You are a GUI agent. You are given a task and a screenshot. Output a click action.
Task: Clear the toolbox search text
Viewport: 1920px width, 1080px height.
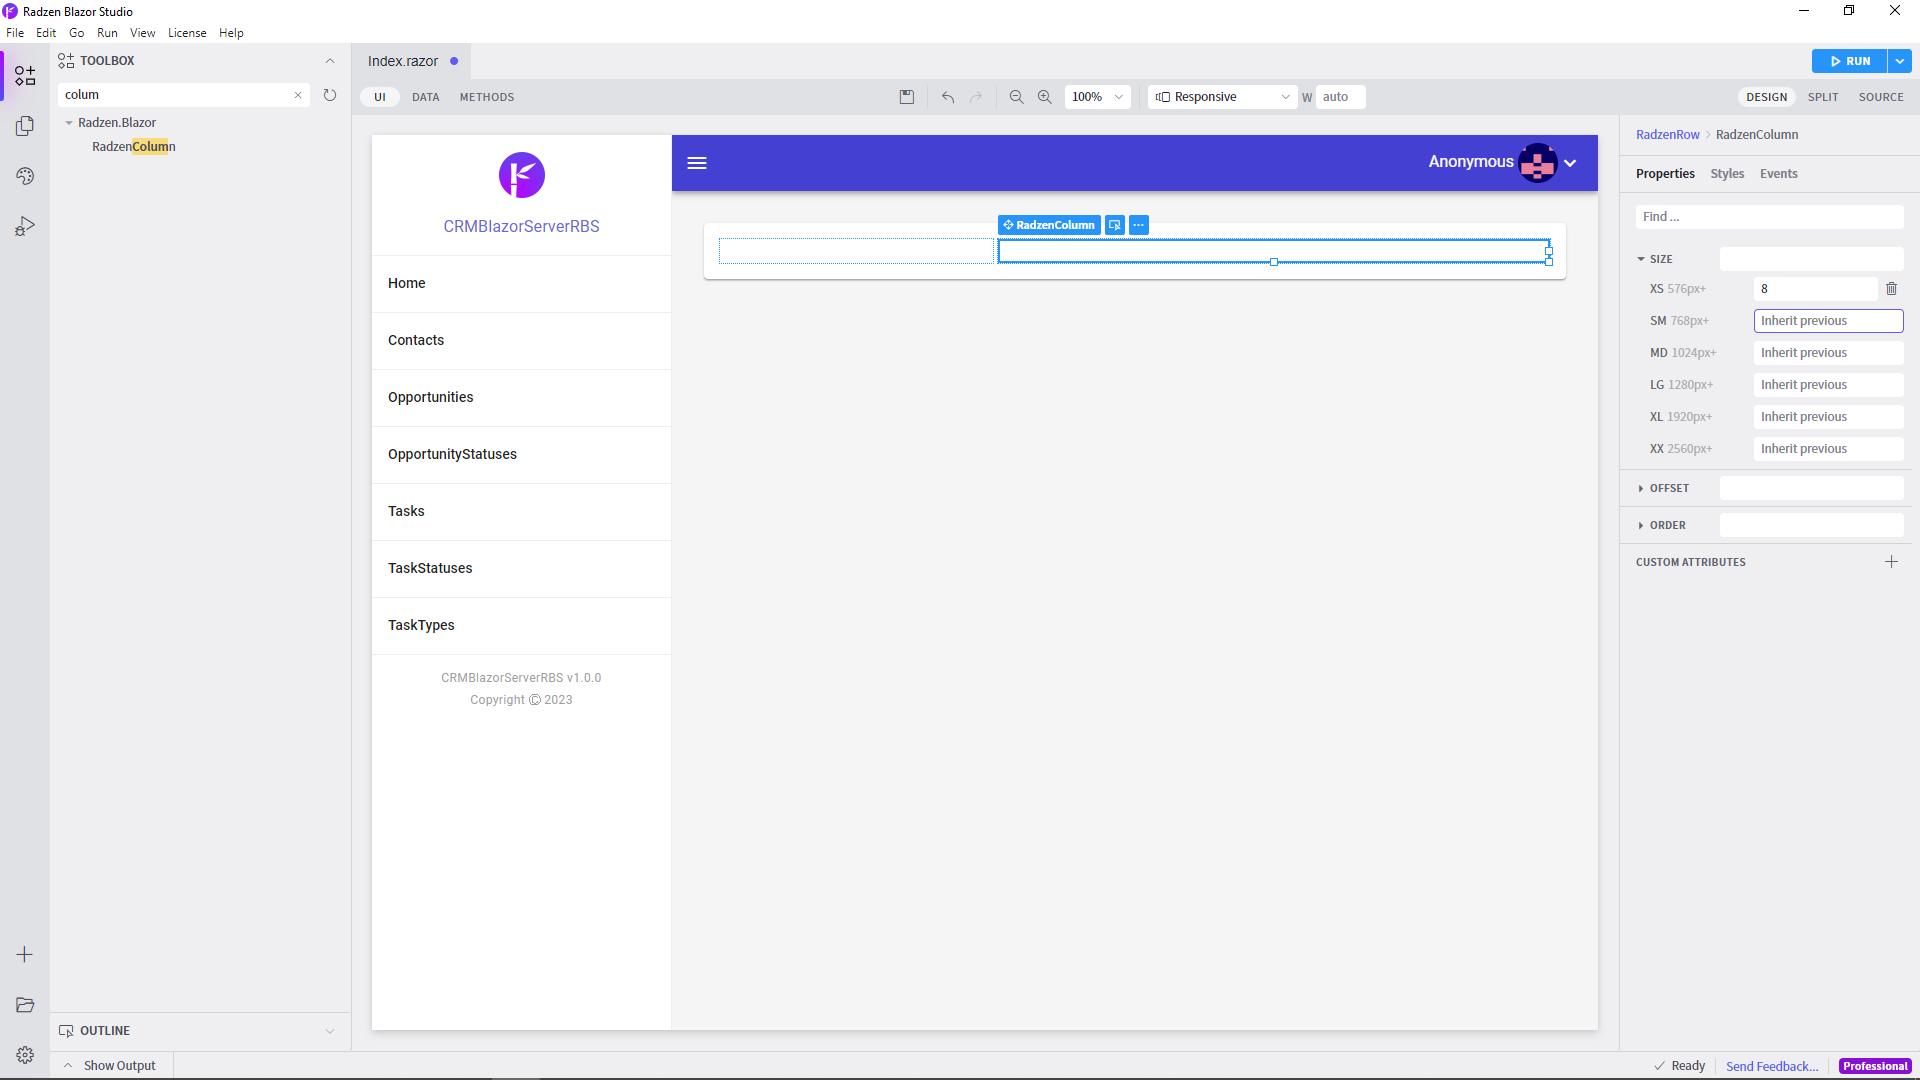coord(298,95)
